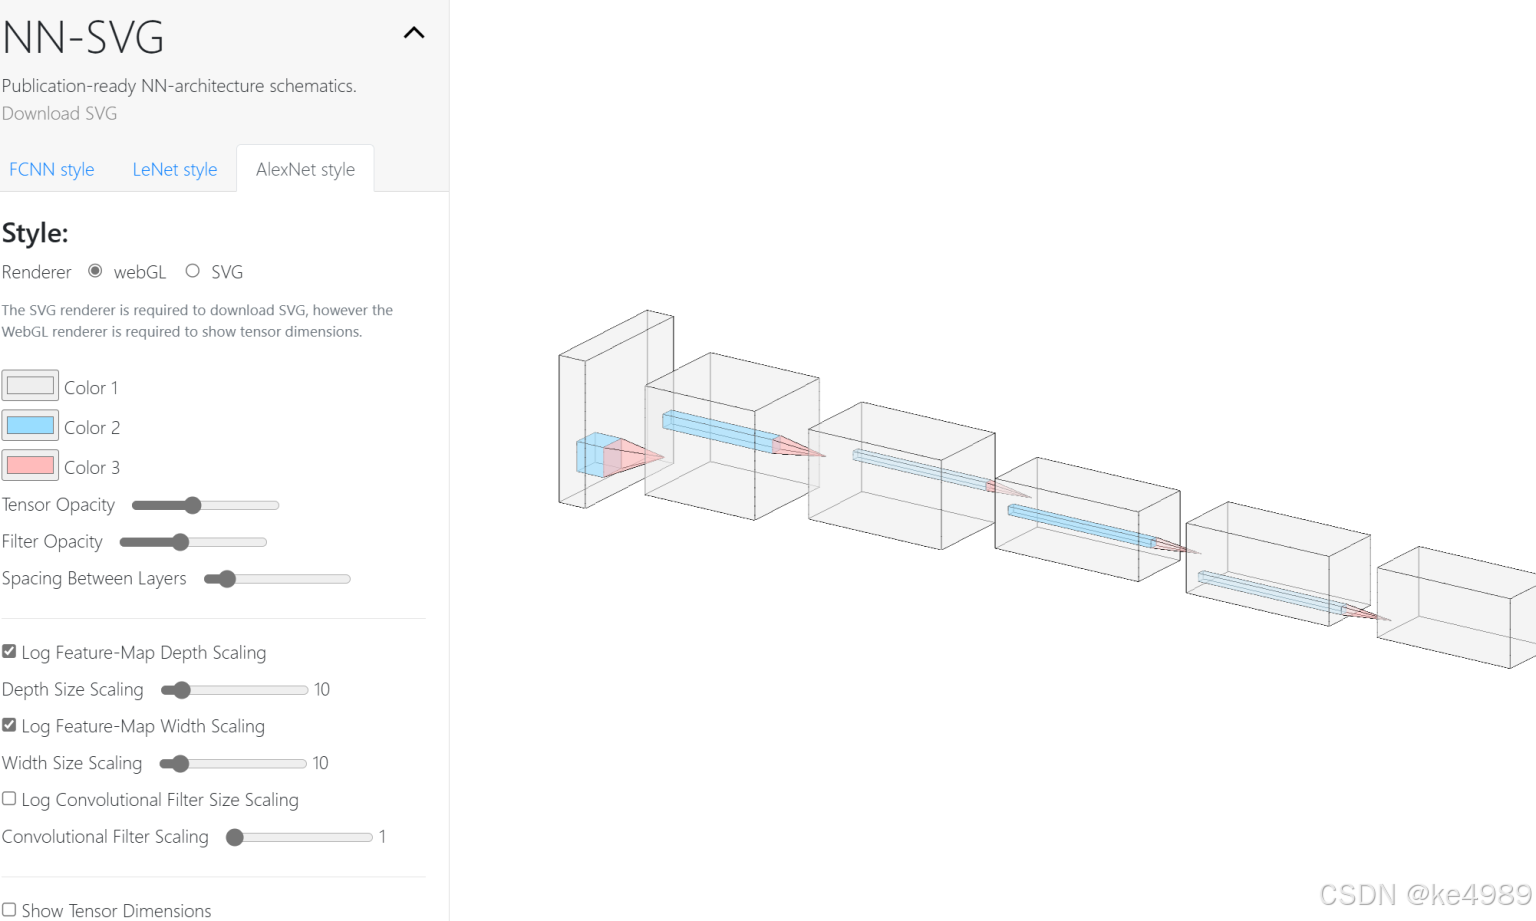This screenshot has width=1536, height=921.
Task: Open the Color 3 pink swatch picker
Action: click(30, 466)
